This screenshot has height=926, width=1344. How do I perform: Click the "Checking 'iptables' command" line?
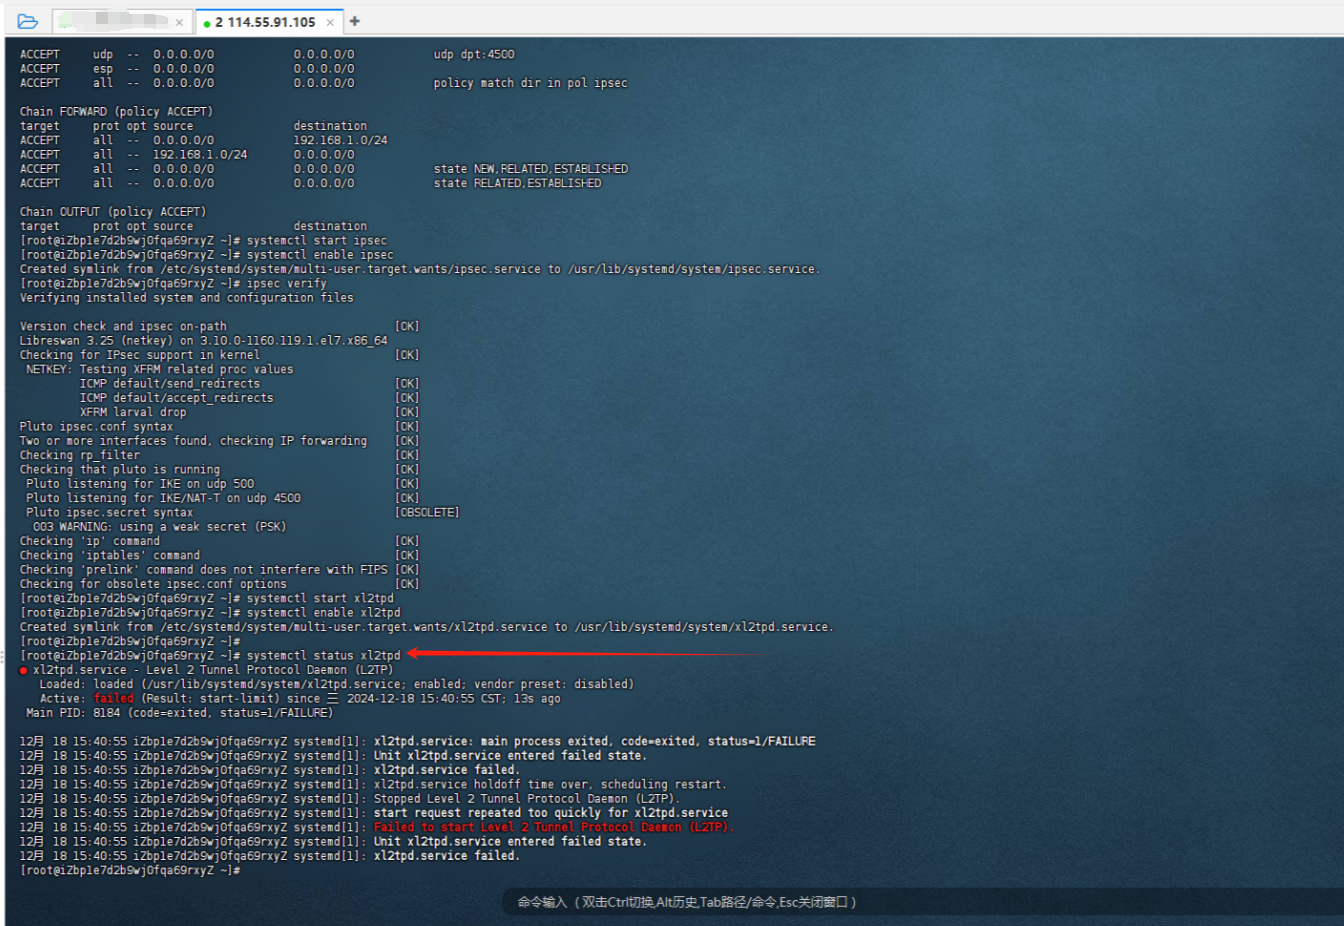110,556
